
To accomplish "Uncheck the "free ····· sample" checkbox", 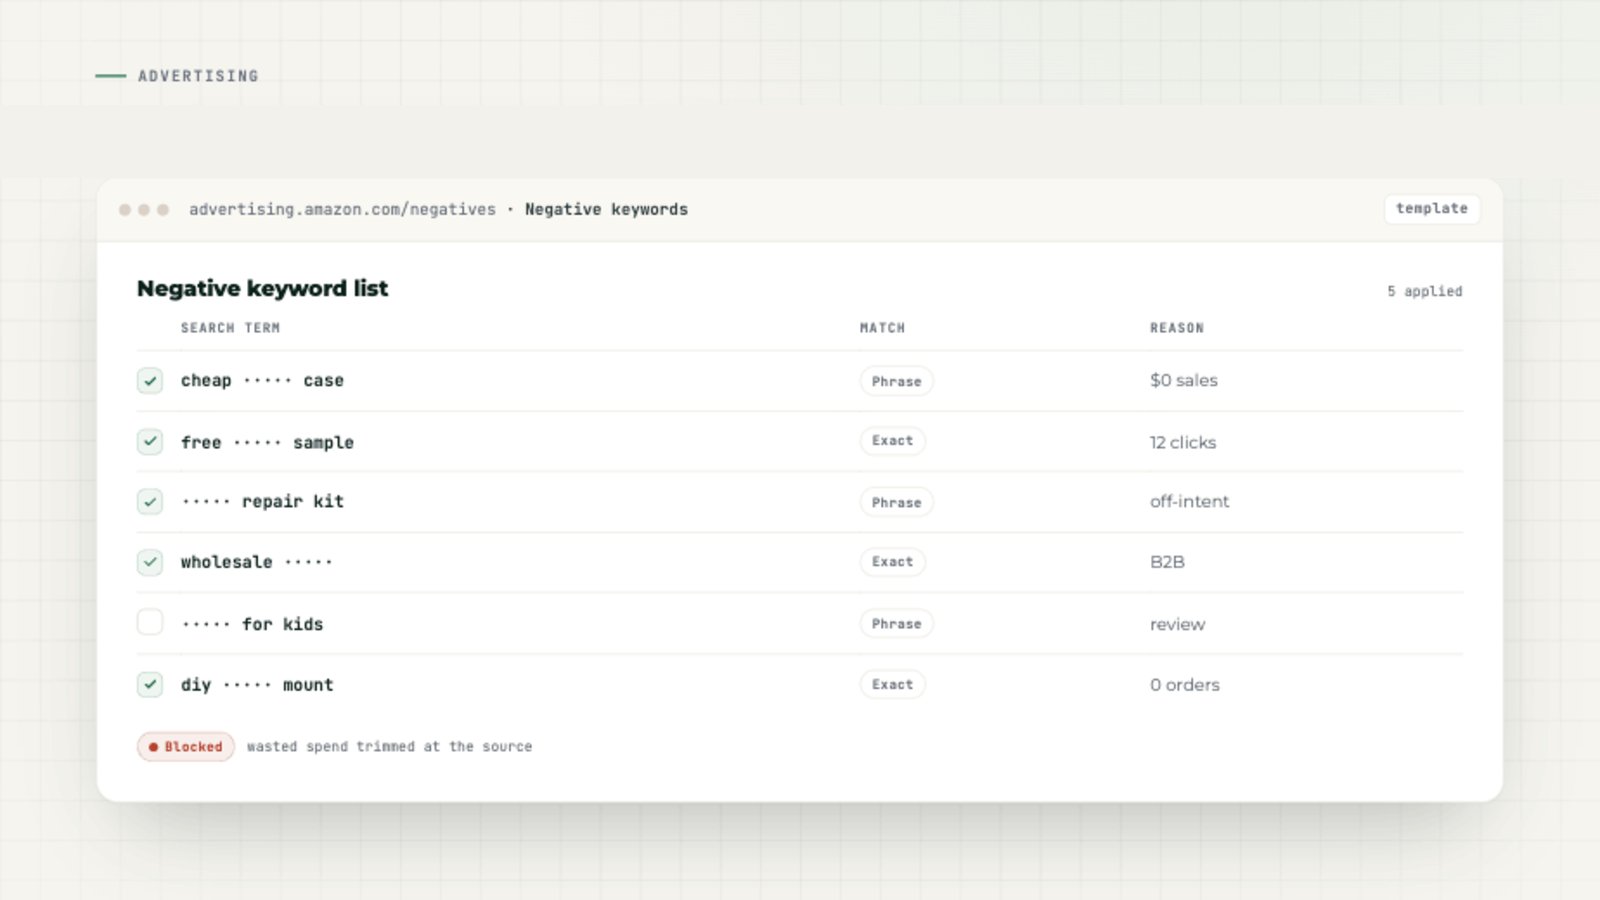I will [x=150, y=441].
